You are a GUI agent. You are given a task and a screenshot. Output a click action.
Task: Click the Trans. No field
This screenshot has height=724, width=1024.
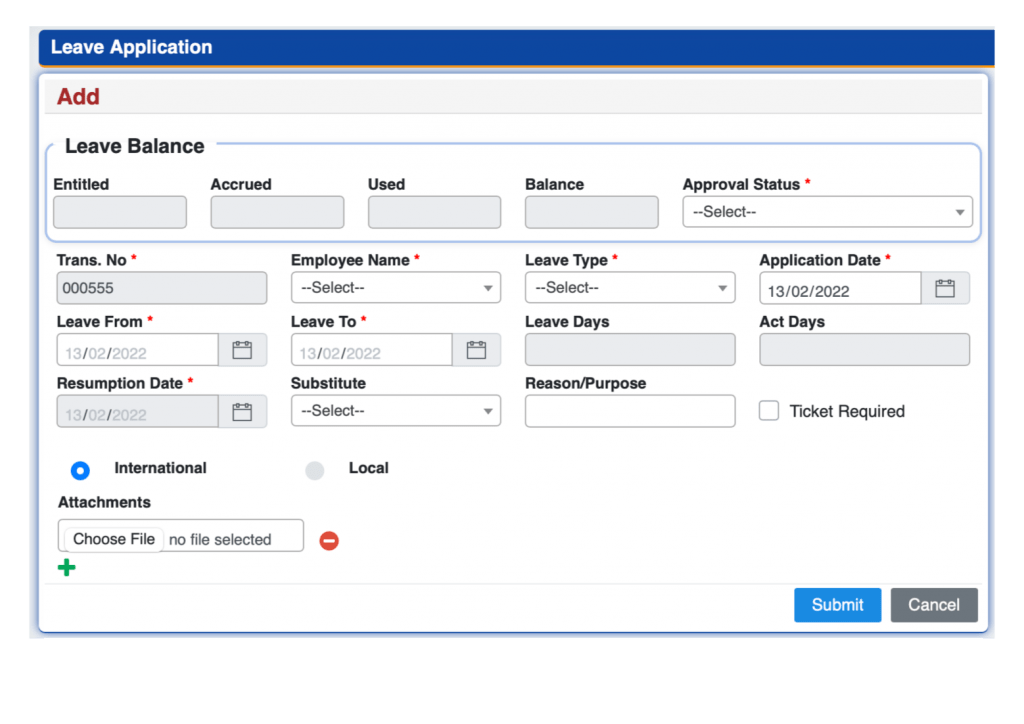tap(161, 287)
